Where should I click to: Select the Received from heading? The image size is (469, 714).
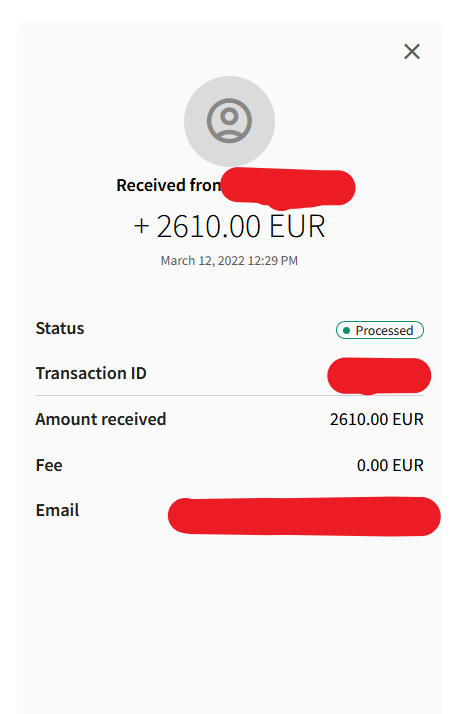pyautogui.click(x=168, y=185)
